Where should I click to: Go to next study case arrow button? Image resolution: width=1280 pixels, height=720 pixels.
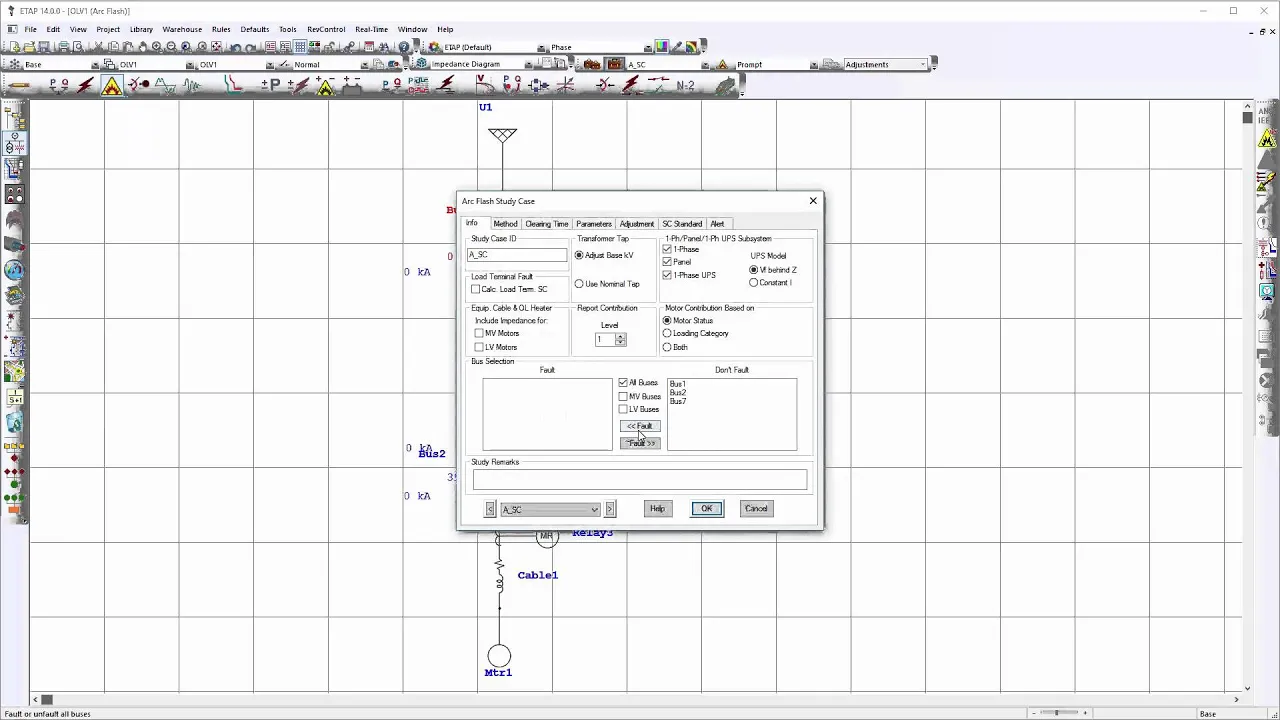tap(610, 510)
